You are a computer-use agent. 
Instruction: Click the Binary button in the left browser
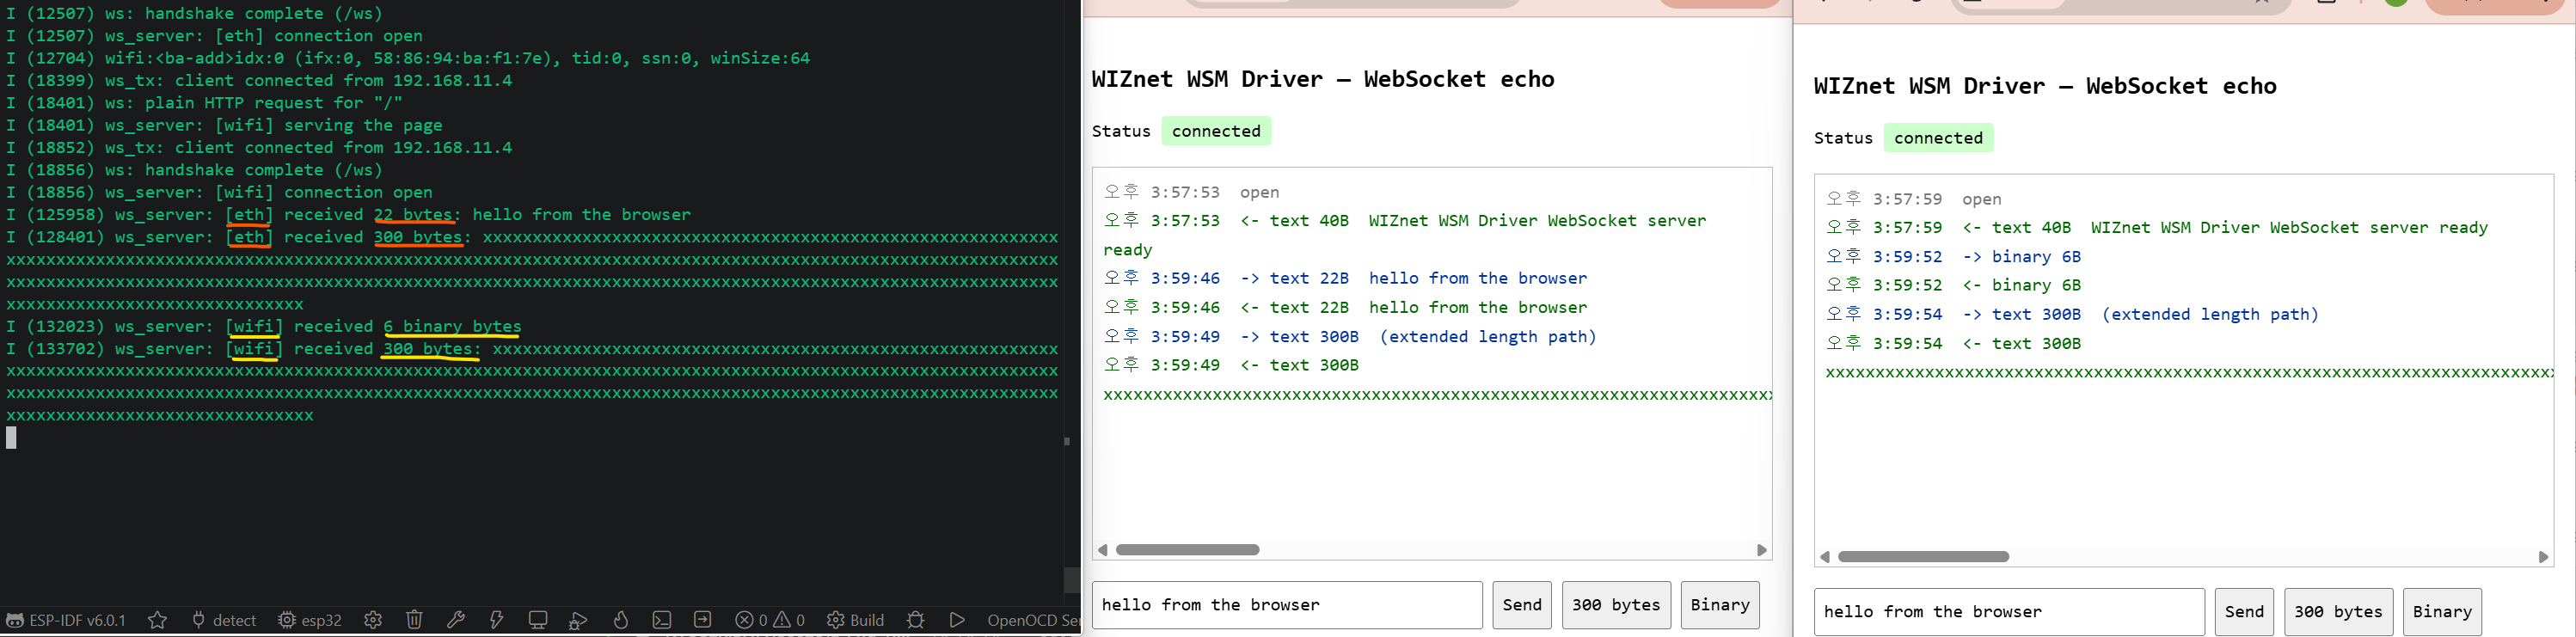click(1720, 605)
